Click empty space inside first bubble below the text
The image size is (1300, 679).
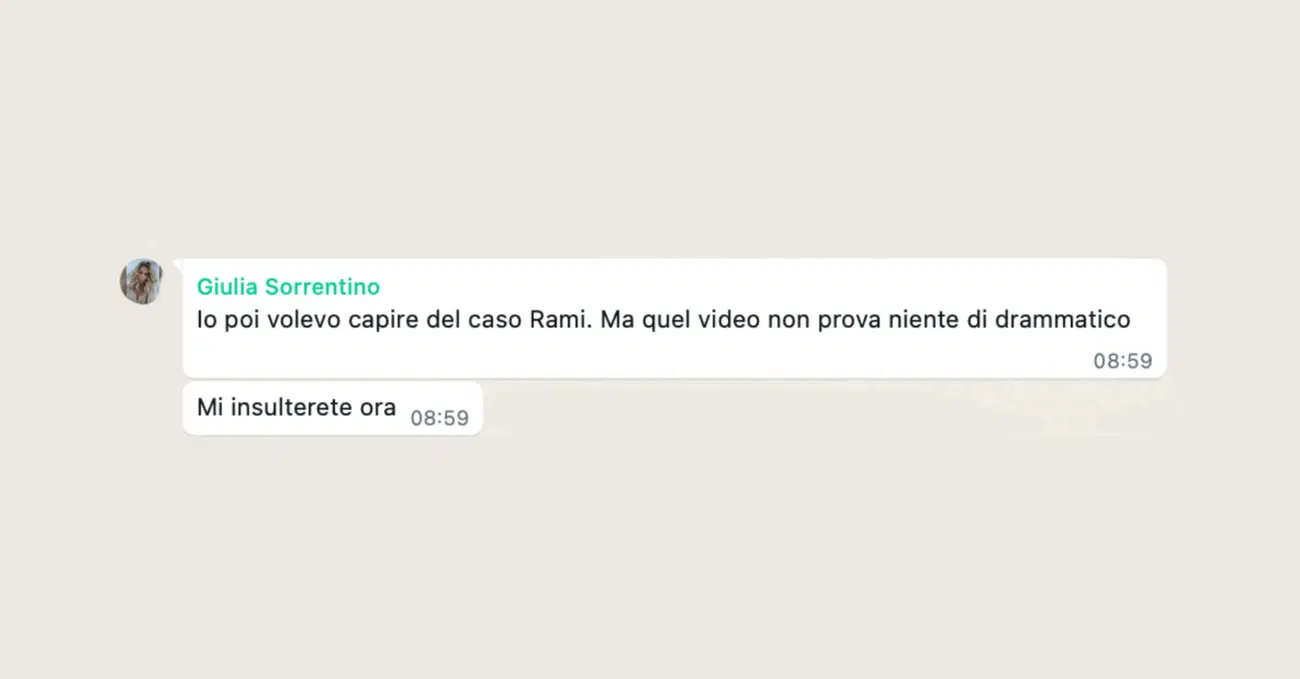(x=600, y=358)
